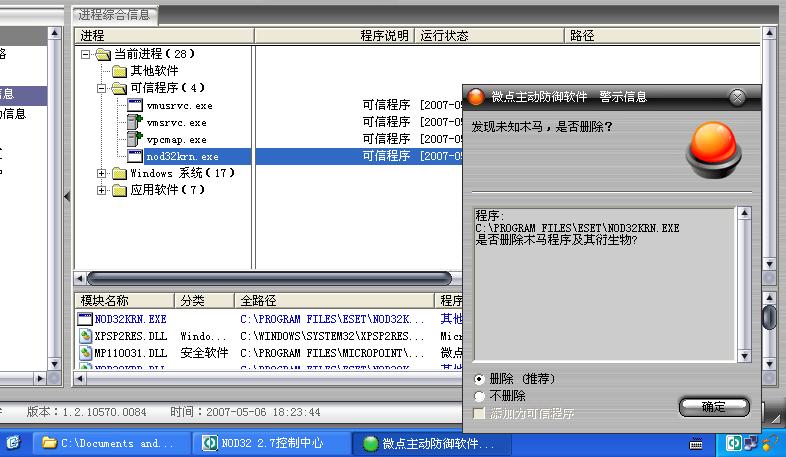786x457 pixels.
Task: Expand the Windows 系统 (17) tree node
Action: tap(102, 173)
